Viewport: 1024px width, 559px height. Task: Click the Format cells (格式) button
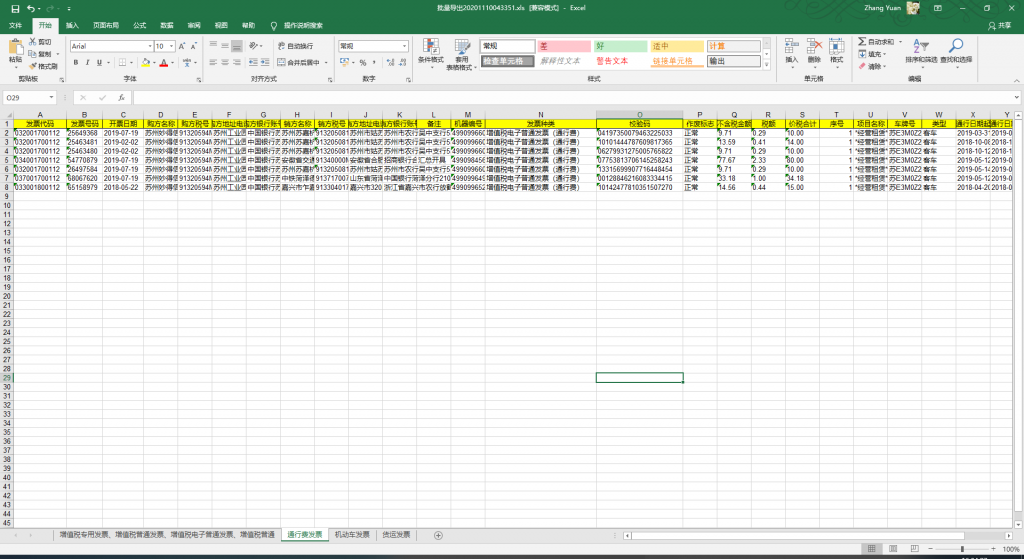coord(837,51)
